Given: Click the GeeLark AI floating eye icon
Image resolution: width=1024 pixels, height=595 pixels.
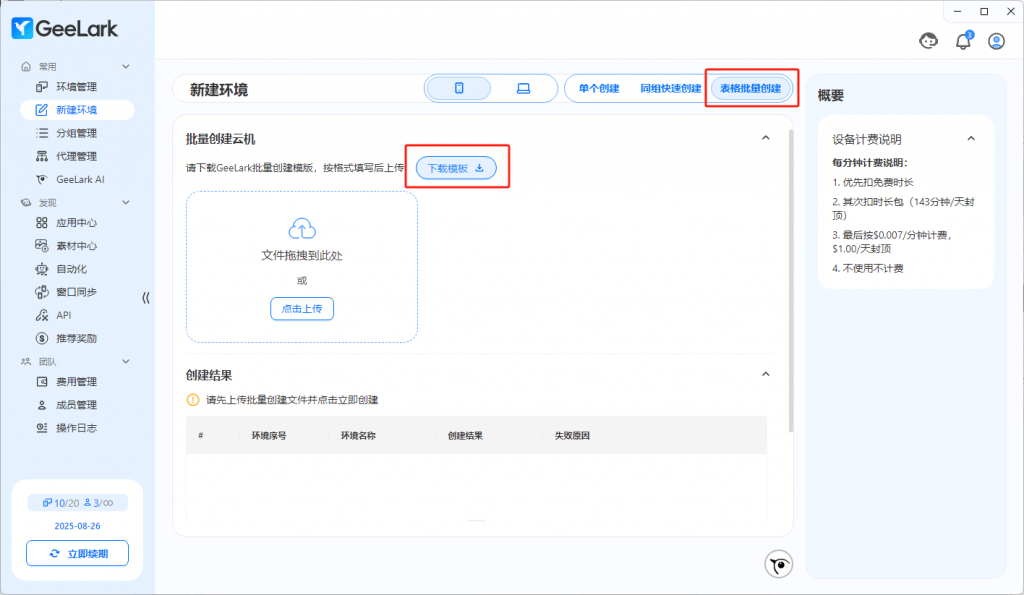Looking at the screenshot, I should coord(778,565).
